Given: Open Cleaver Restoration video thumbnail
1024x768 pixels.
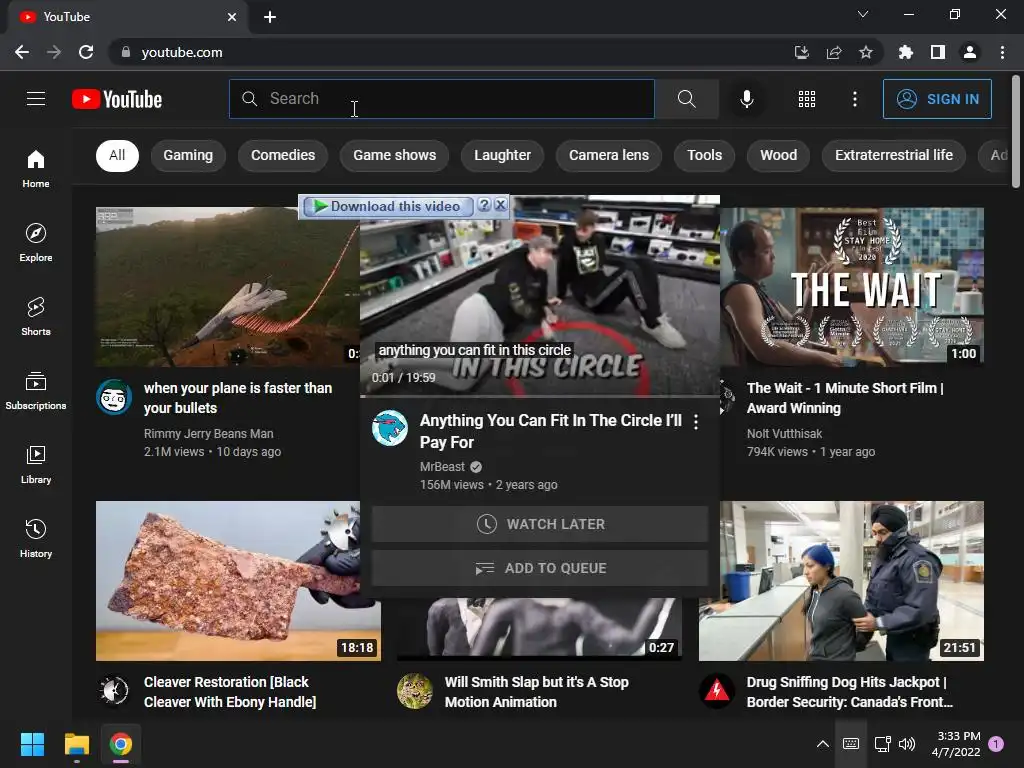Looking at the screenshot, I should point(238,581).
